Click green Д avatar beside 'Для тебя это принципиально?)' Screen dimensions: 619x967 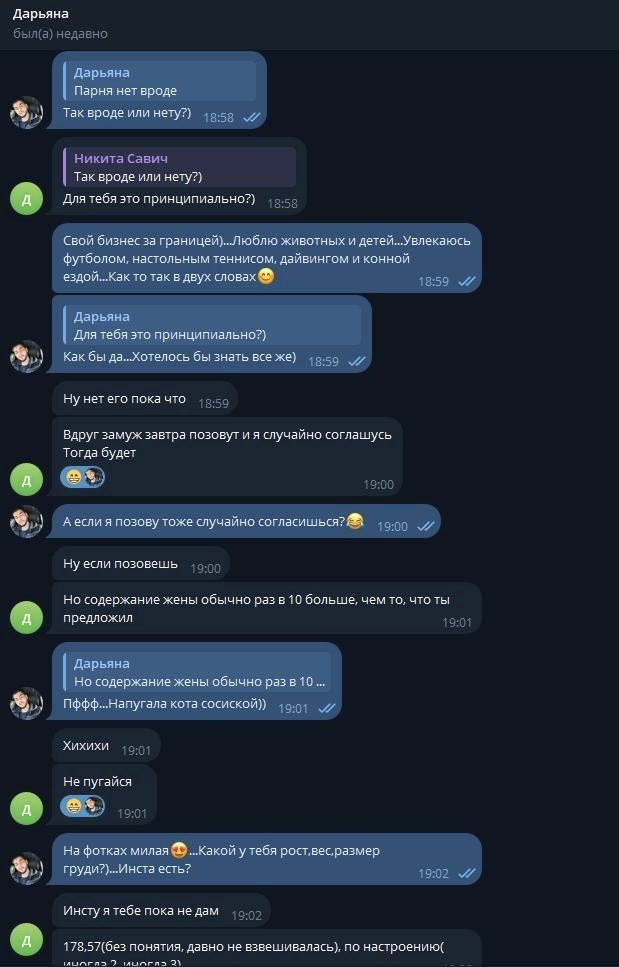26,197
